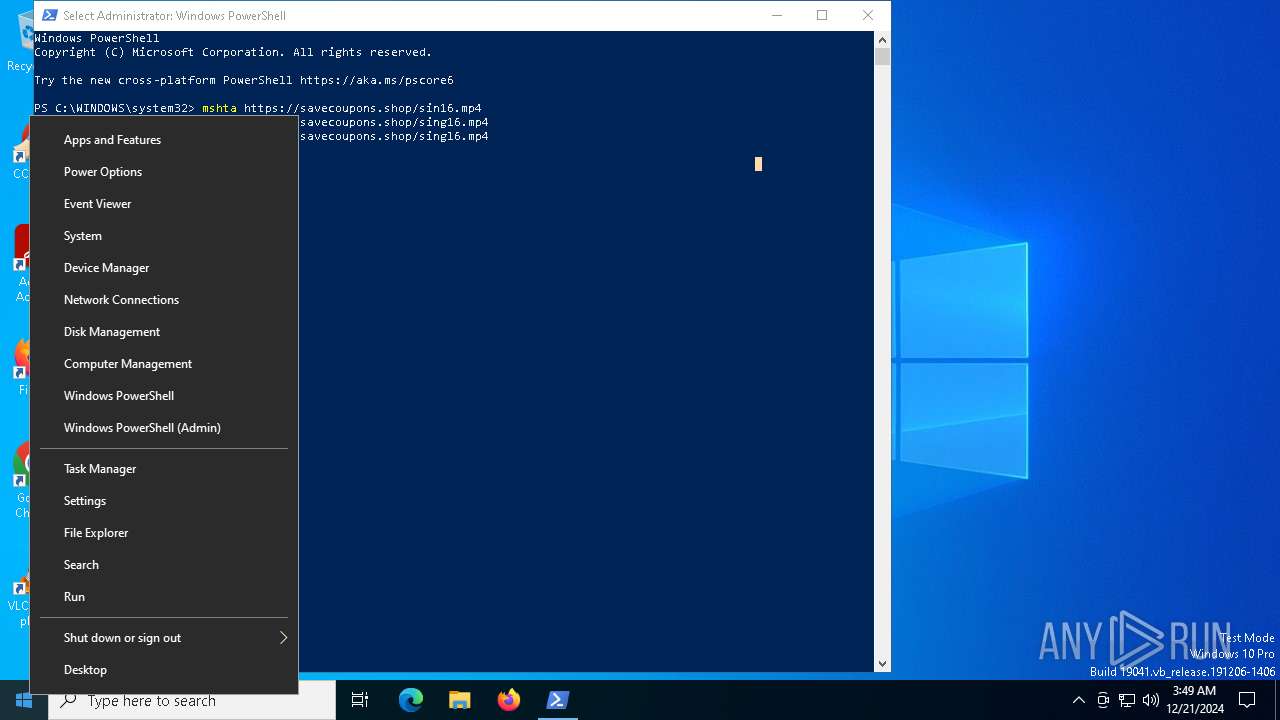Focus the taskbar search box
The image size is (1280, 720).
coord(192,700)
